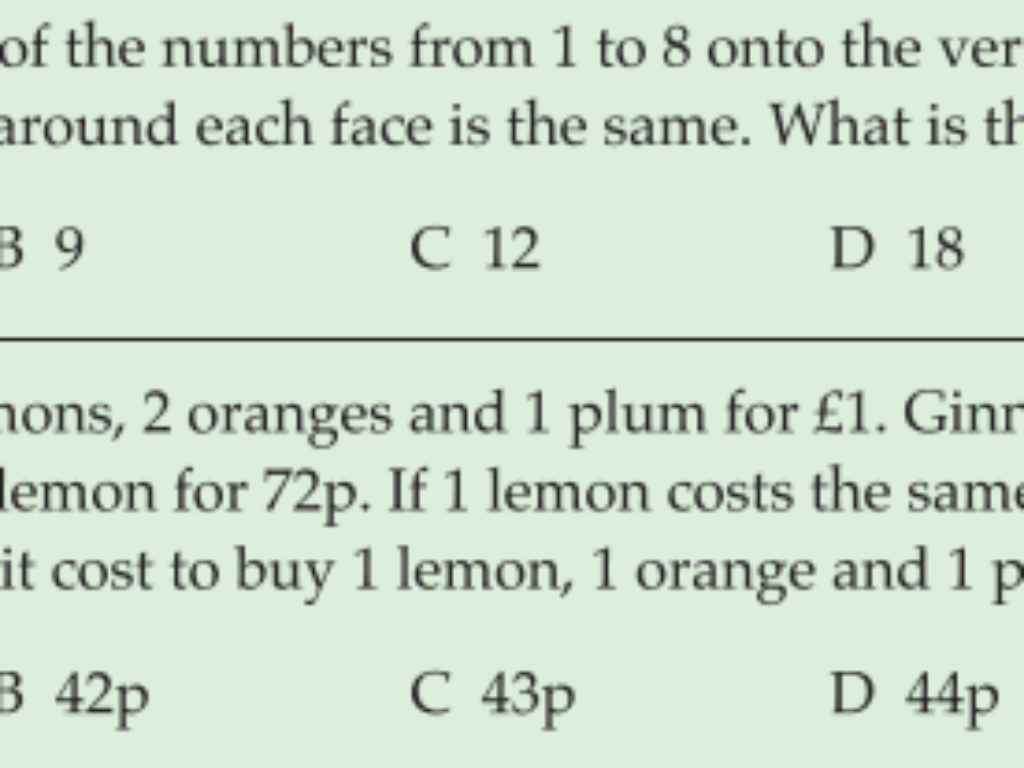Screen dimensions: 1024x768
Task: Choose answer option C 43p
Action: [x=493, y=695]
